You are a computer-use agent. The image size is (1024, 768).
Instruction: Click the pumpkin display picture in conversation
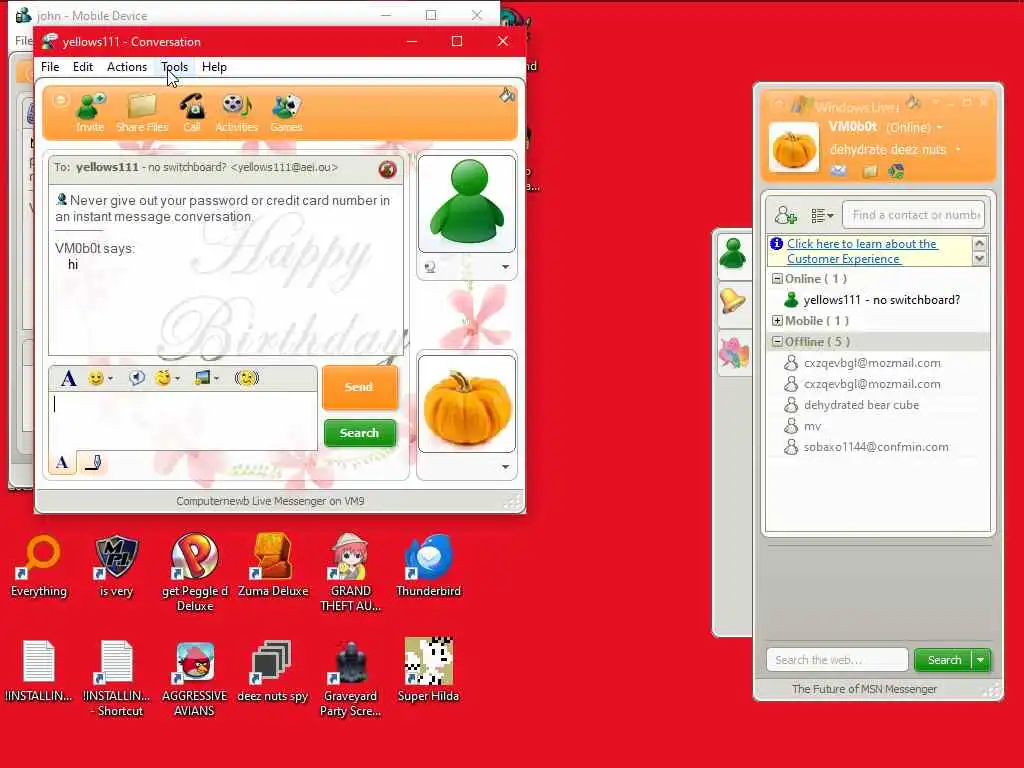tap(467, 404)
